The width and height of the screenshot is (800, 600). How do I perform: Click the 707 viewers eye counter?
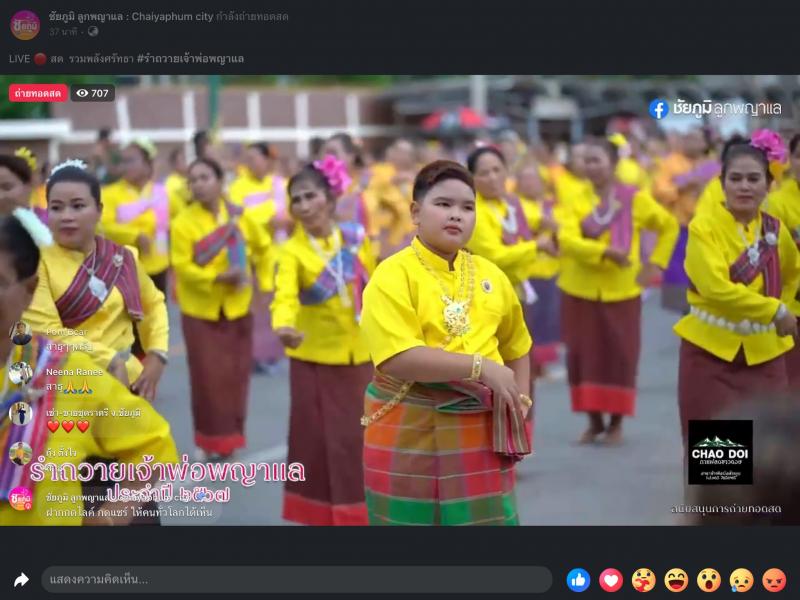click(92, 93)
